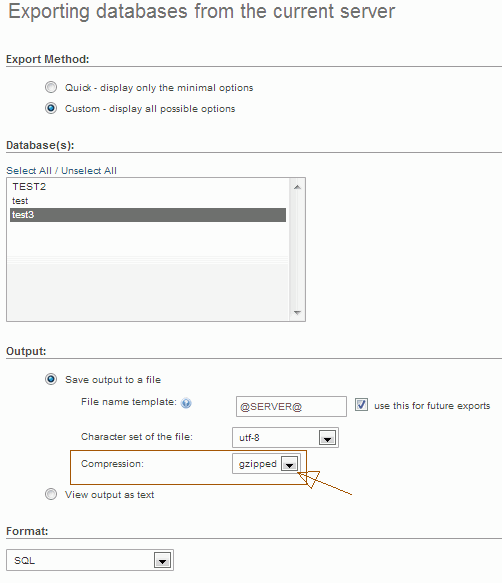Image resolution: width=502 pixels, height=583 pixels.
Task: Choose the Save output to a file option
Action: click(51, 379)
